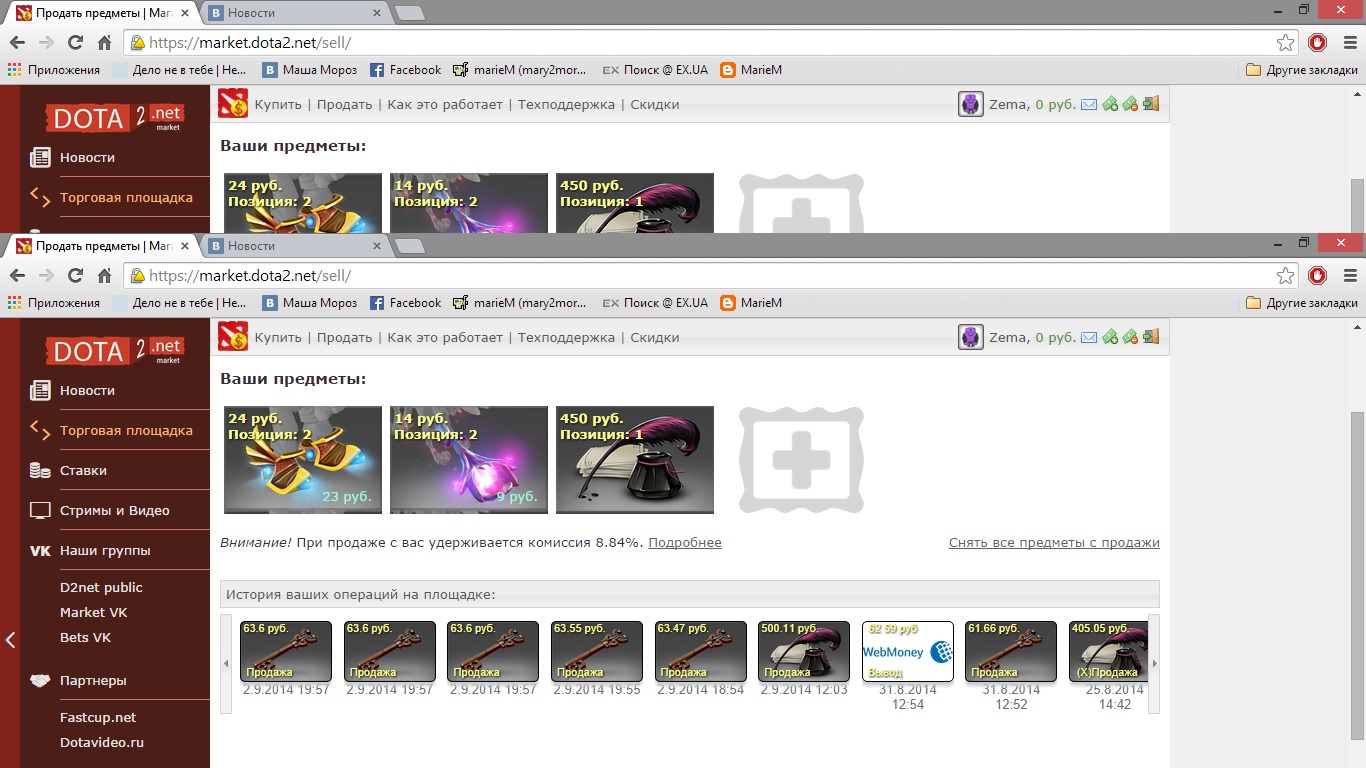Select 450 руб. item in lower window
The width and height of the screenshot is (1366, 768).
tap(635, 460)
